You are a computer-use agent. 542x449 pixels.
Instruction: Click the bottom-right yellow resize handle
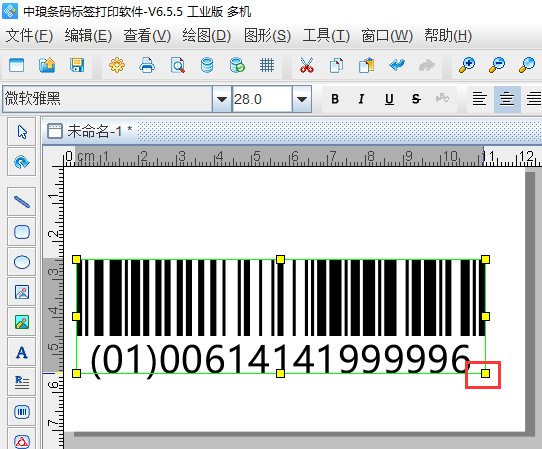[x=485, y=373]
